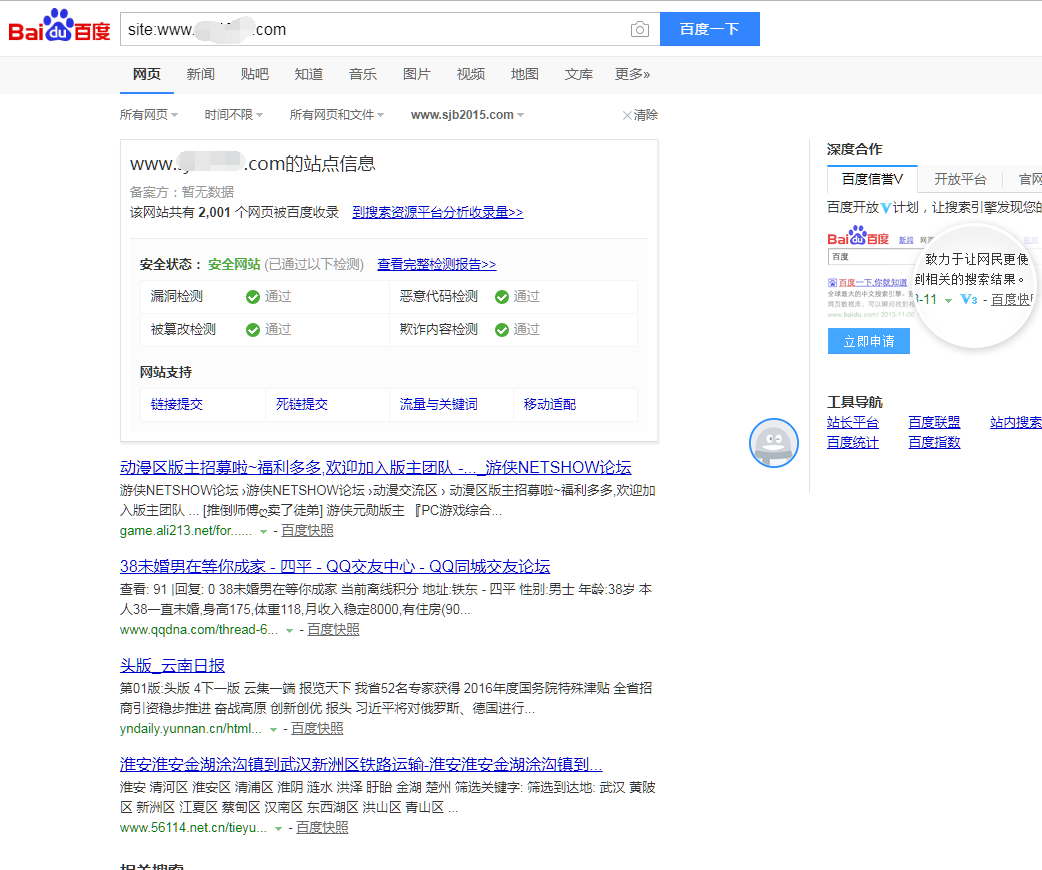
Task: Go to the 知道 tab
Action: [x=308, y=74]
